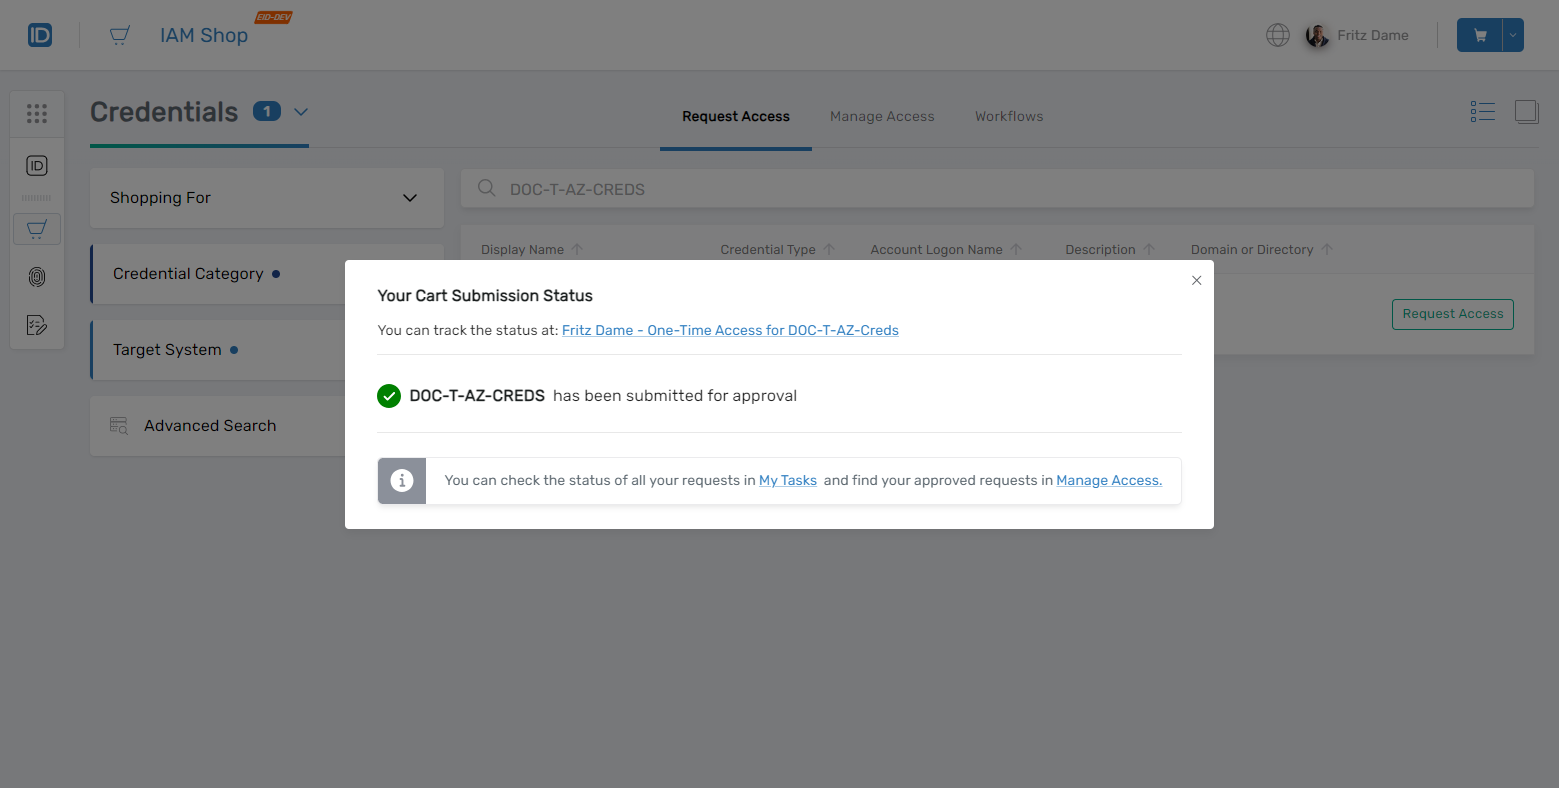
Task: Open the apps grid in the sidebar
Action: point(37,113)
